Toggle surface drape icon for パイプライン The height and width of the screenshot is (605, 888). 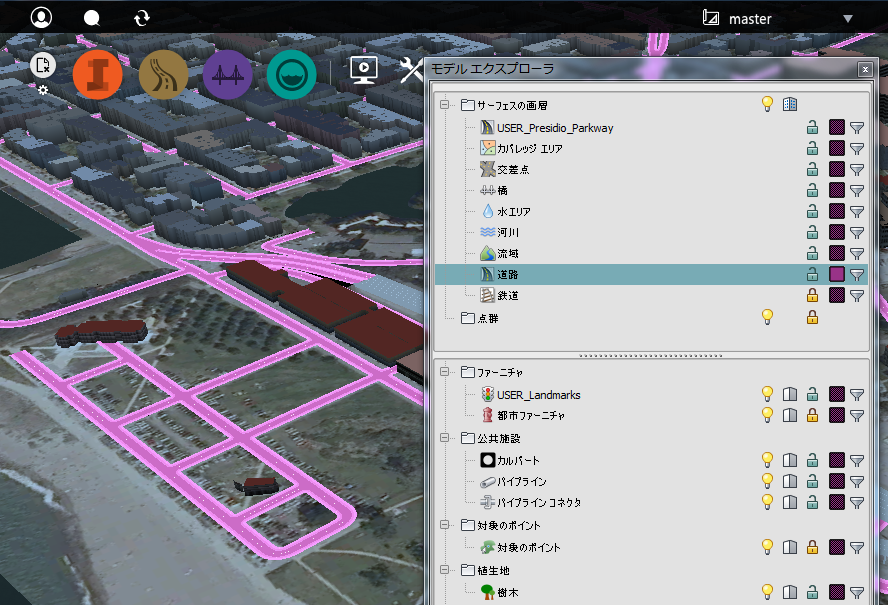(x=790, y=481)
